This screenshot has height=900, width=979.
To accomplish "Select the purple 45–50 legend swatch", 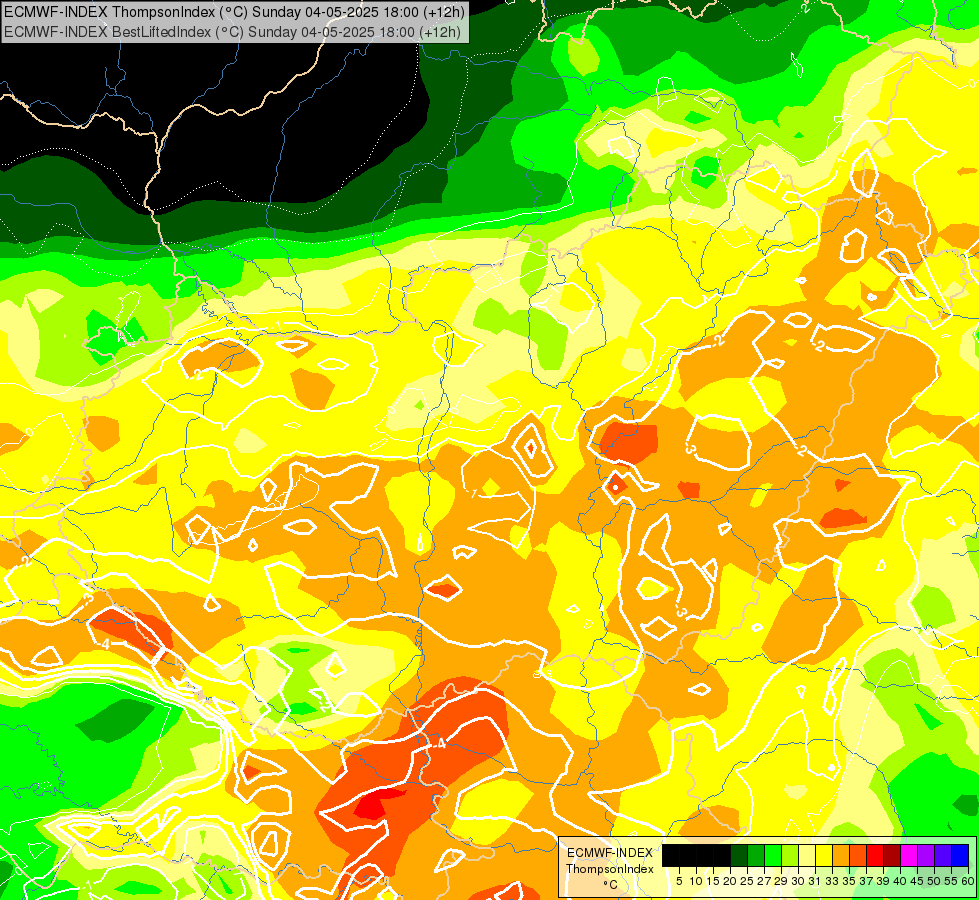I will click(x=926, y=855).
